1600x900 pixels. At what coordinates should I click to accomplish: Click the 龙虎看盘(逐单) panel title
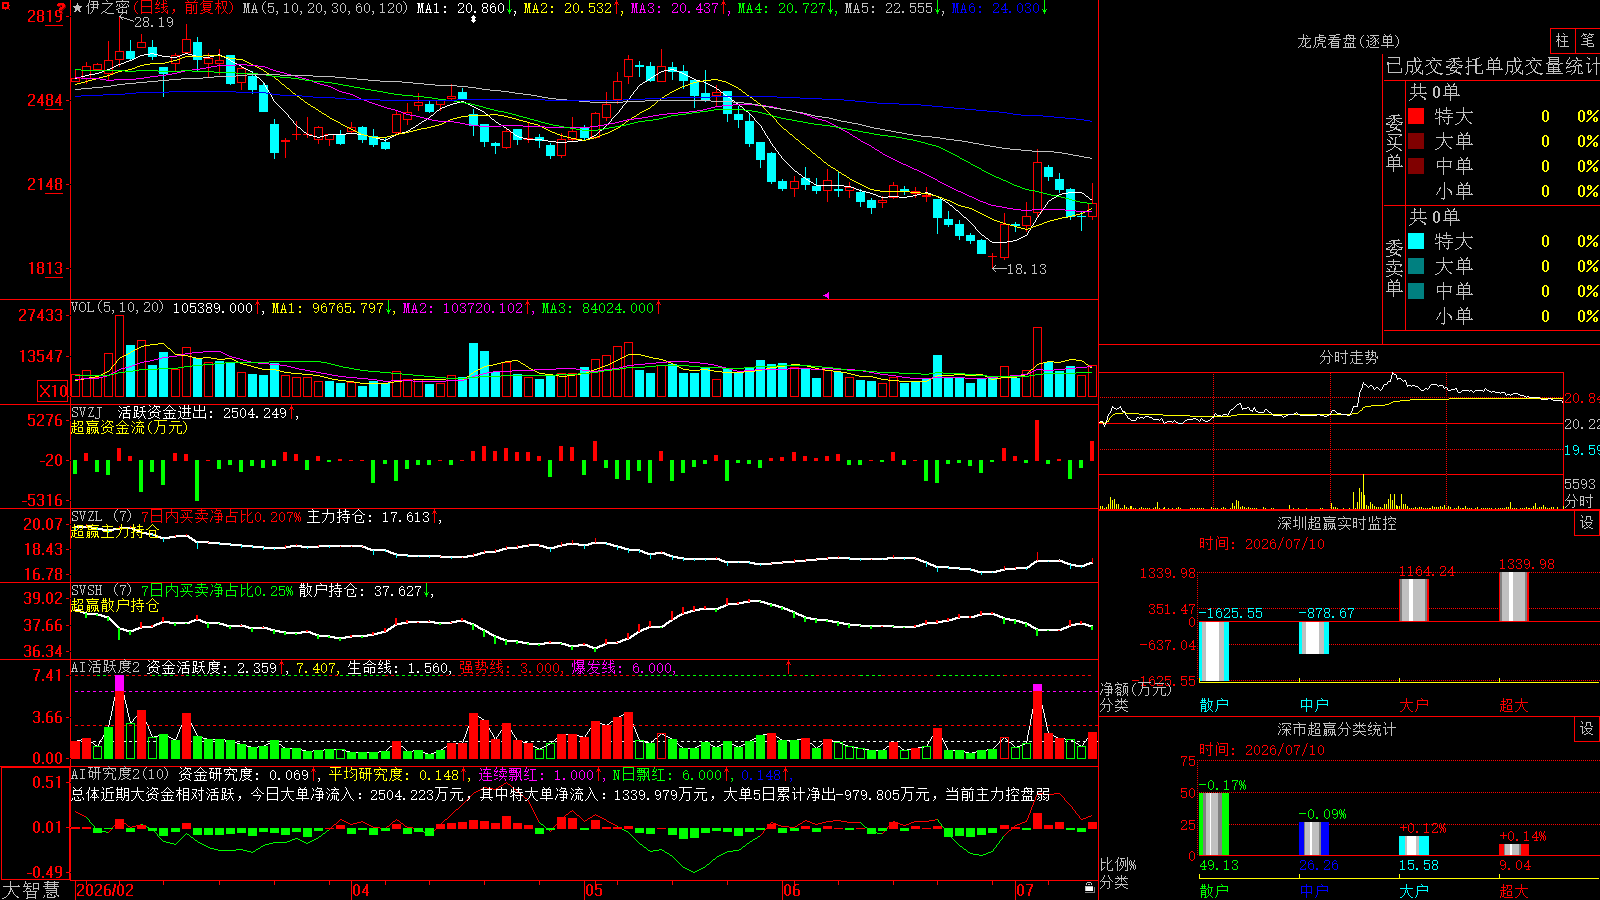[x=1348, y=41]
